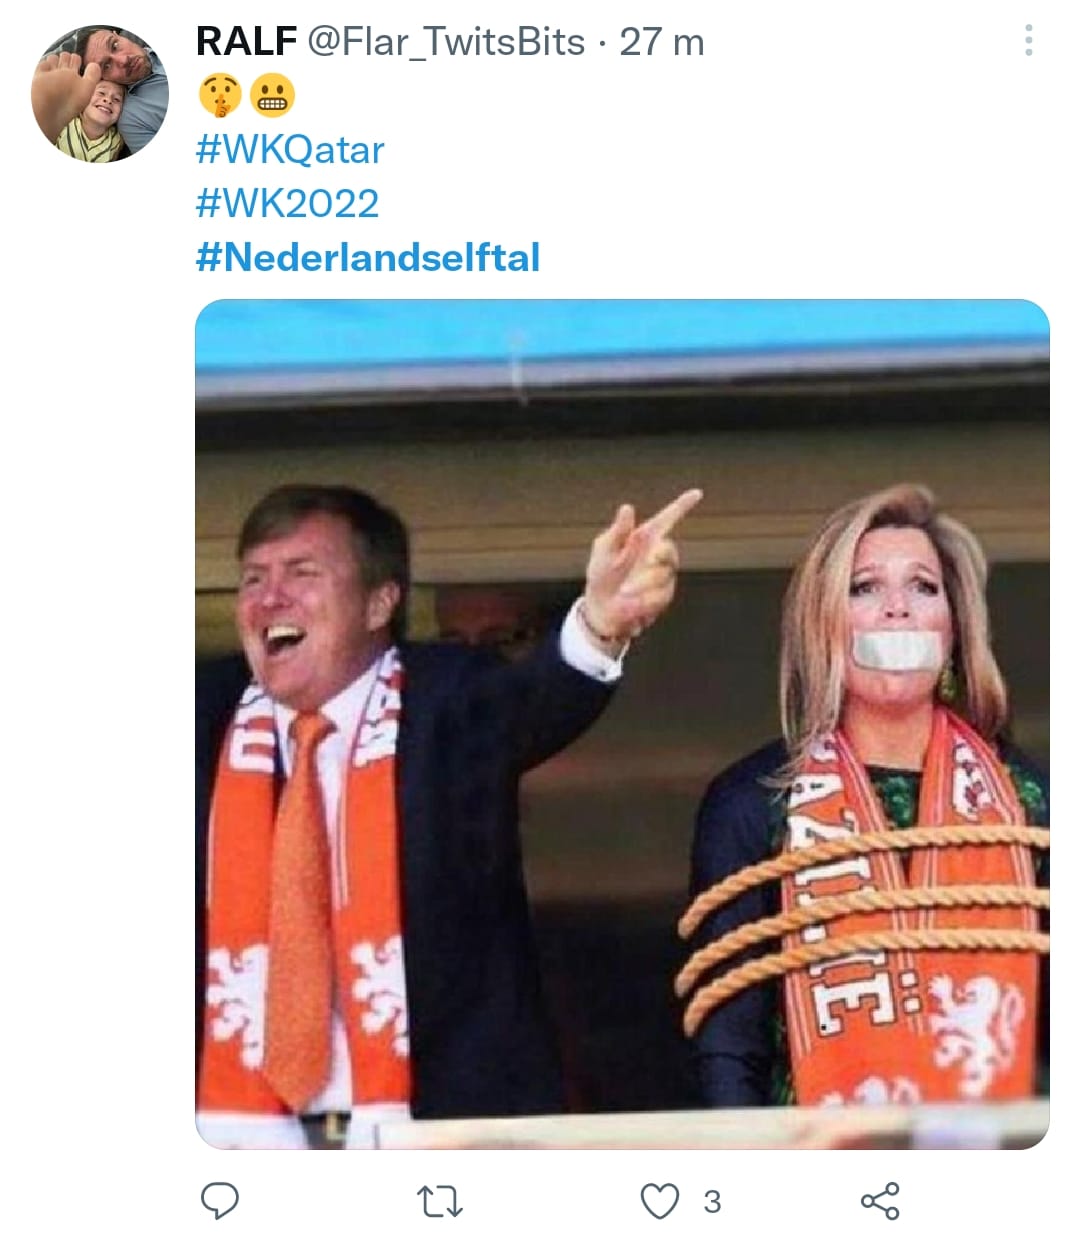Click the man's orange tie in photo

302,900
